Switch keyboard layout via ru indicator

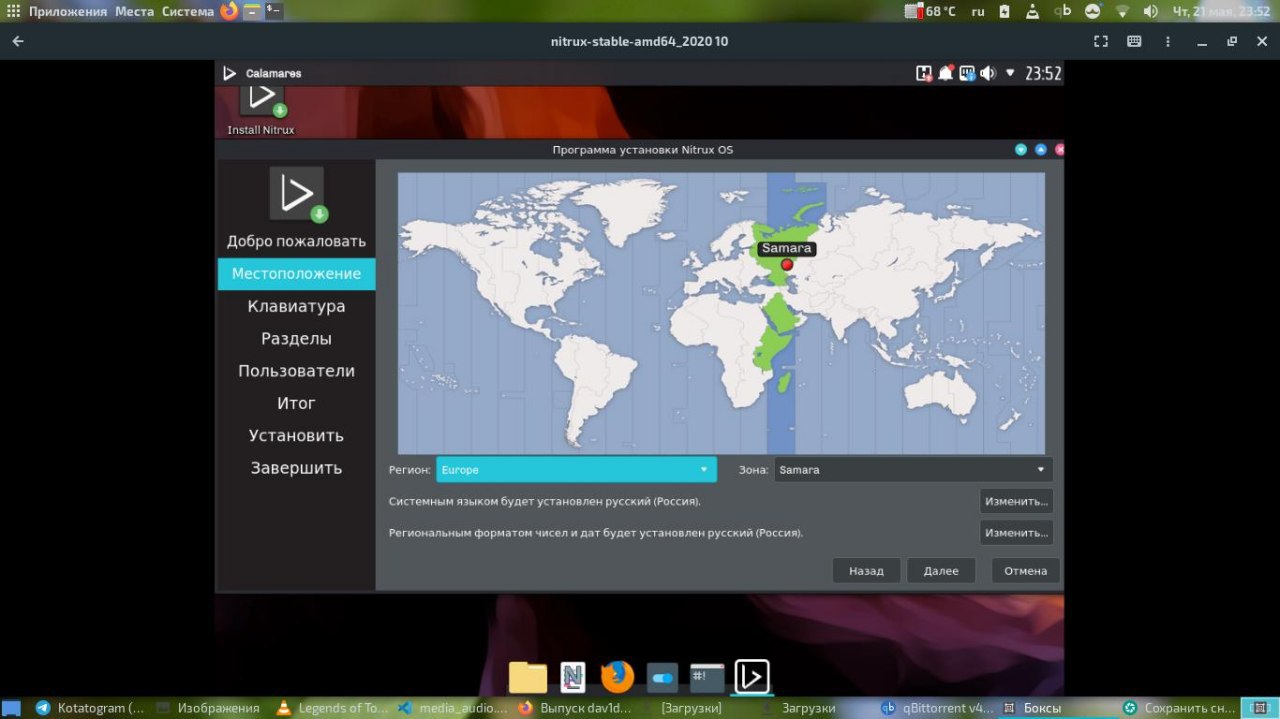978,11
